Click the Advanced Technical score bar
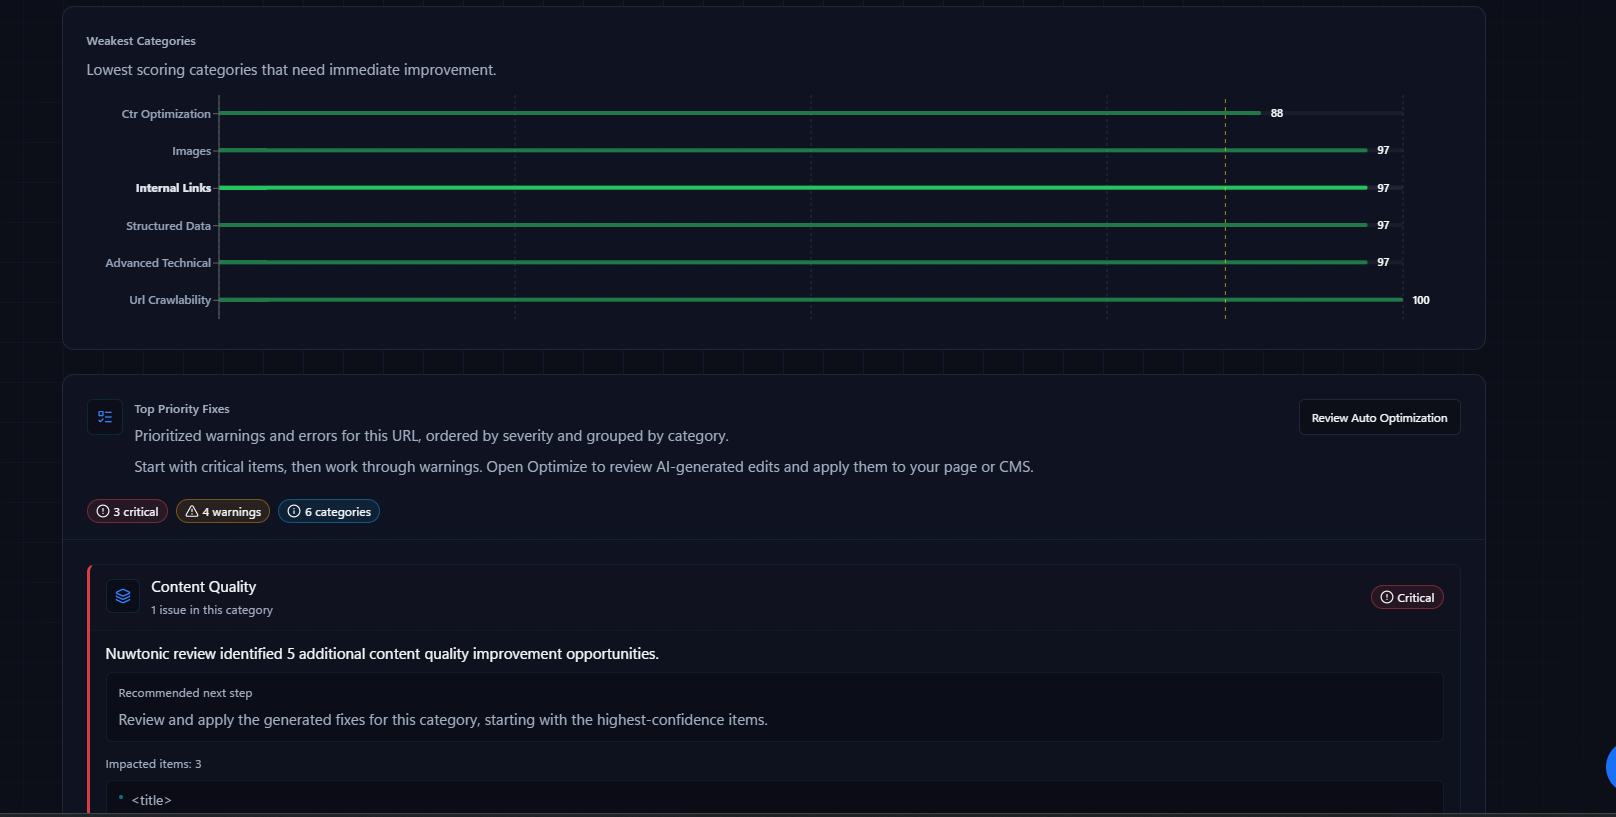1616x817 pixels. [x=793, y=262]
